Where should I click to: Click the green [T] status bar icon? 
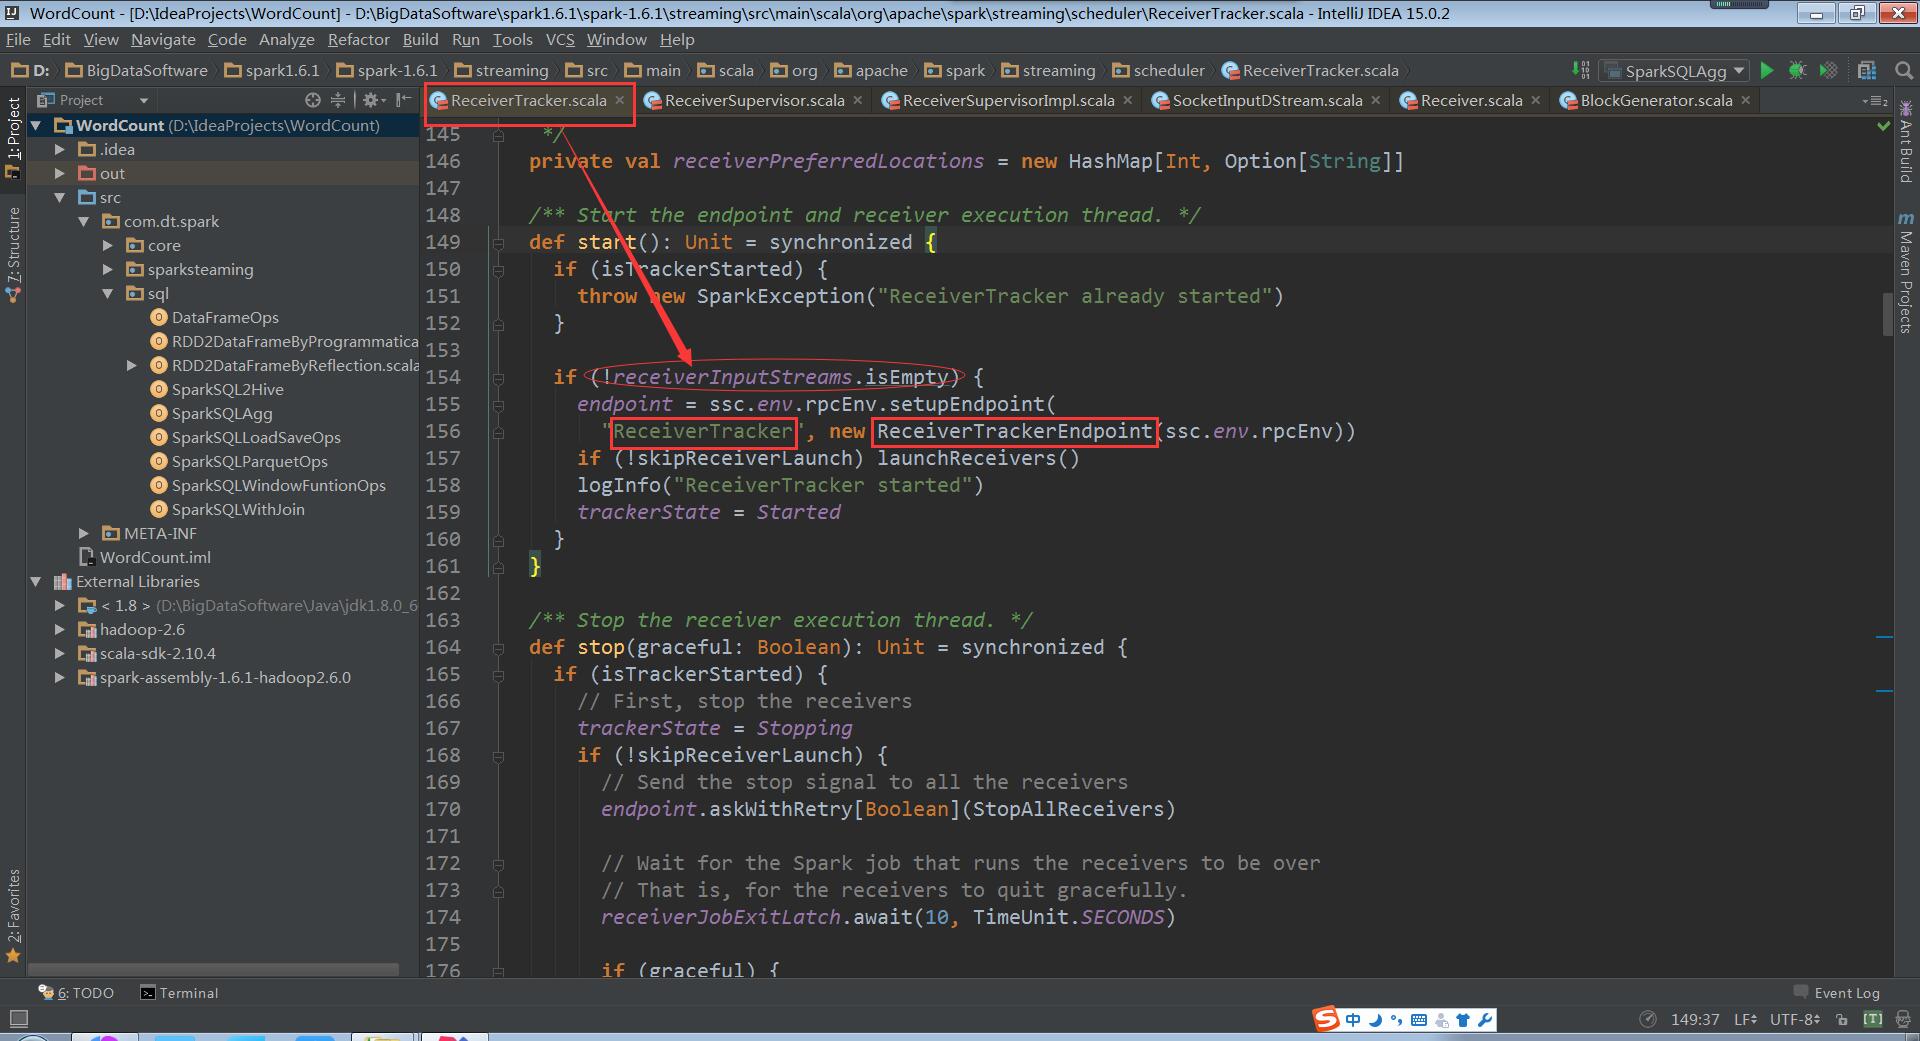(1872, 1020)
